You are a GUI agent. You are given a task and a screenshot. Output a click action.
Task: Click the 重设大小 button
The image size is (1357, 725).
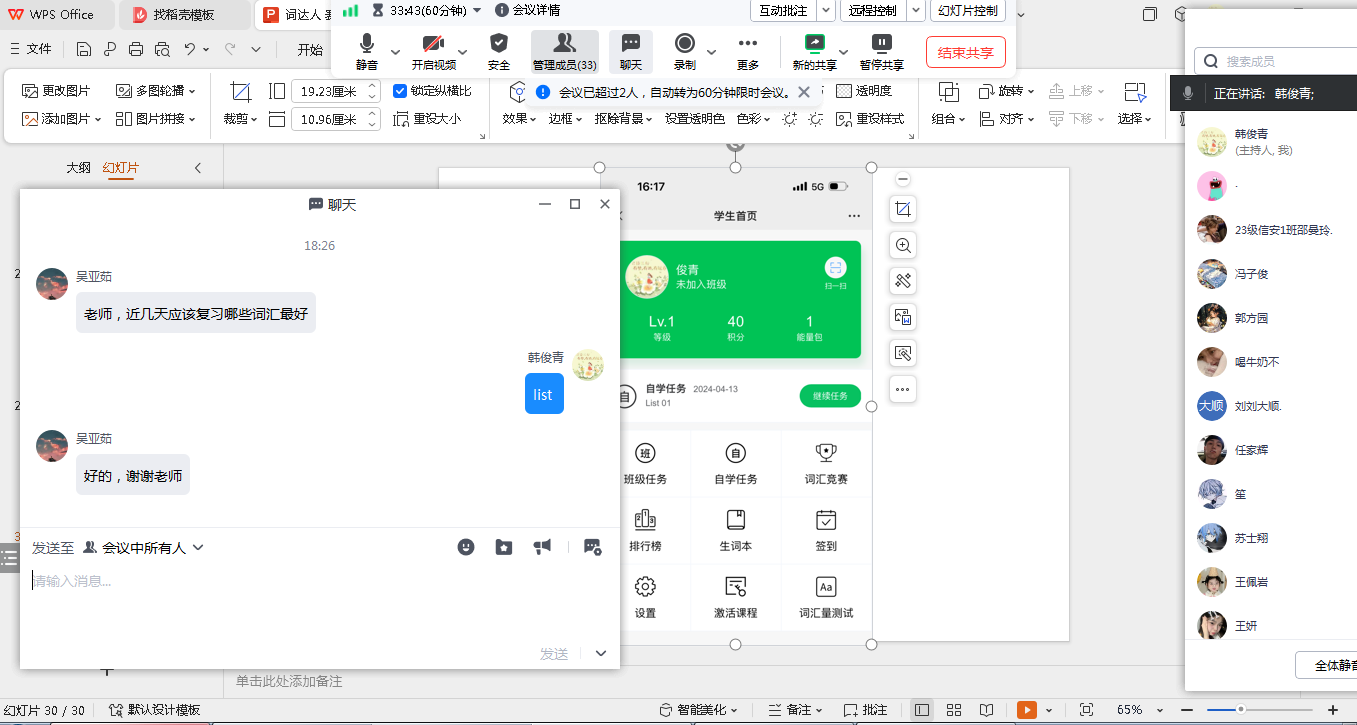coord(427,119)
